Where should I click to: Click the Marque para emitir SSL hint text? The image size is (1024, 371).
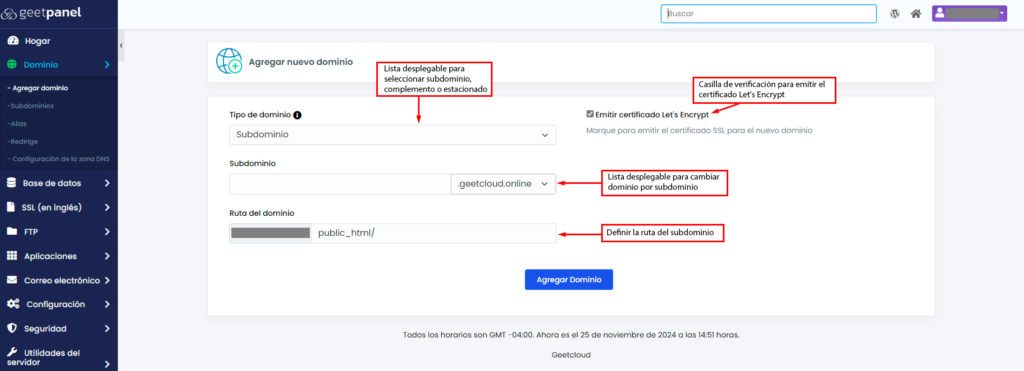tap(699, 131)
